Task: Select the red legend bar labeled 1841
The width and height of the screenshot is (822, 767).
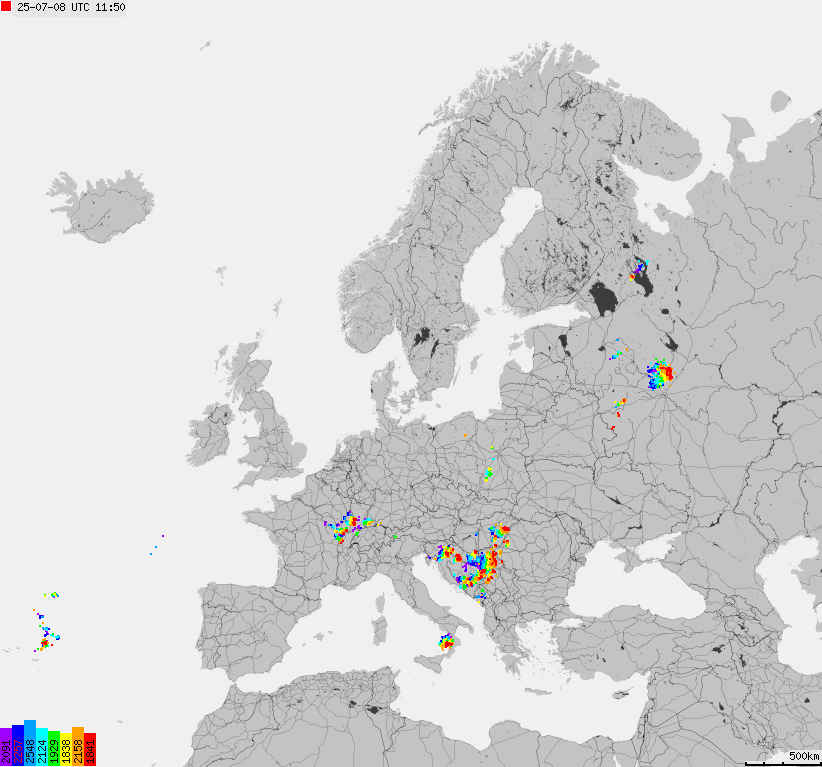Action: (90, 749)
